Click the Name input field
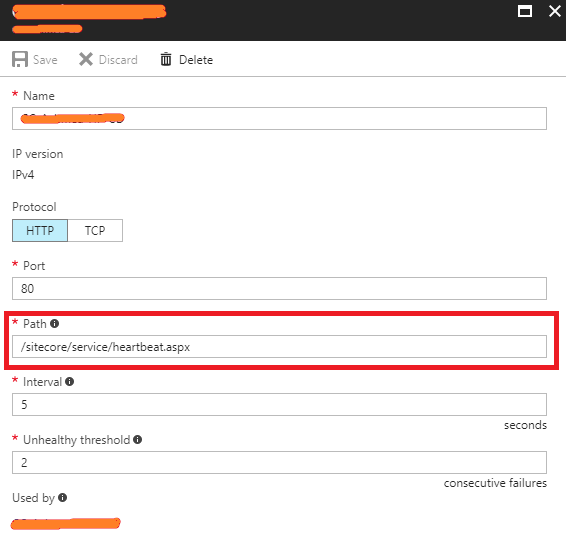 point(279,118)
